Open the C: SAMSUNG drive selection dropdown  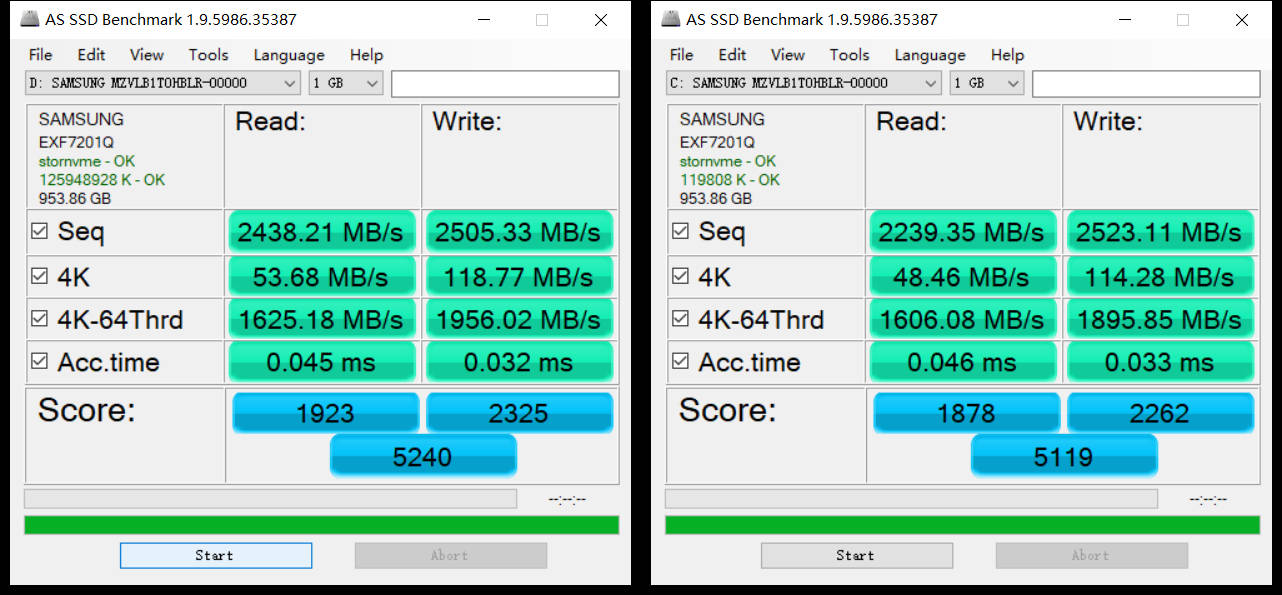804,83
